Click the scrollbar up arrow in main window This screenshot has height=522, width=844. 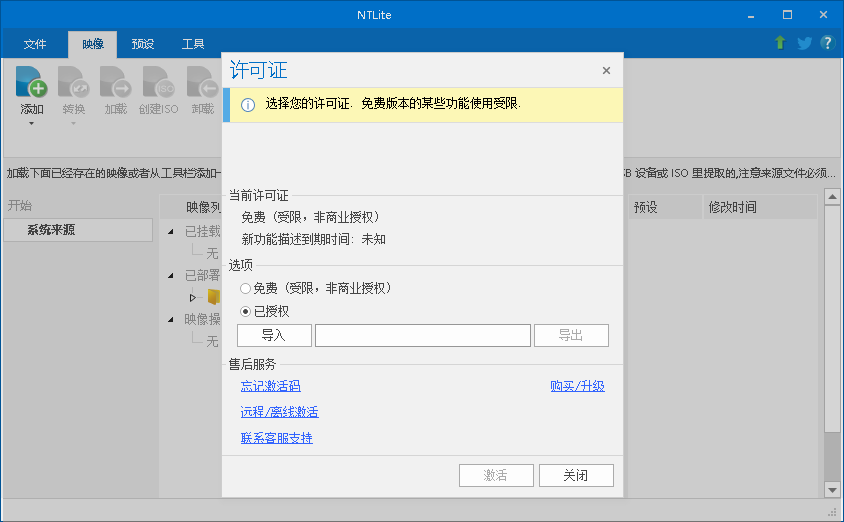coord(832,197)
